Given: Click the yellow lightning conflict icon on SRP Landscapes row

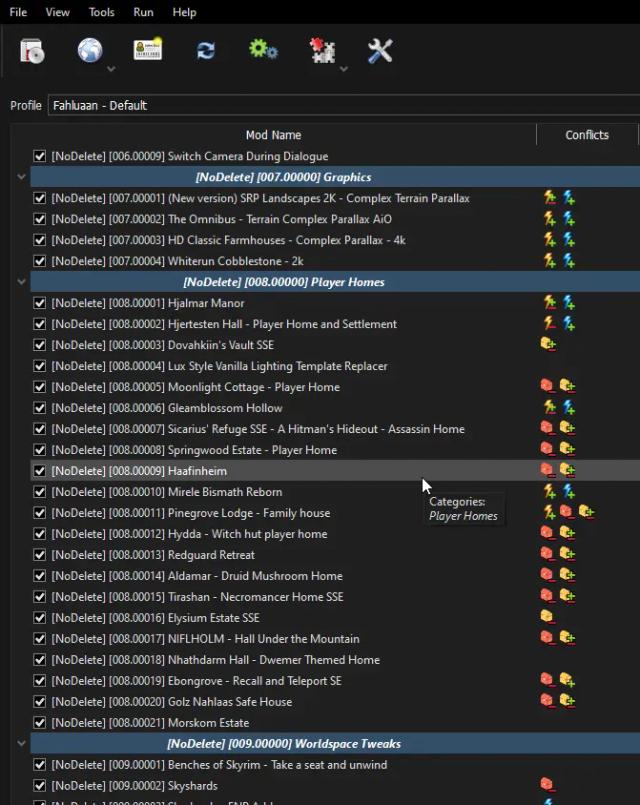Looking at the screenshot, I should (x=550, y=198).
